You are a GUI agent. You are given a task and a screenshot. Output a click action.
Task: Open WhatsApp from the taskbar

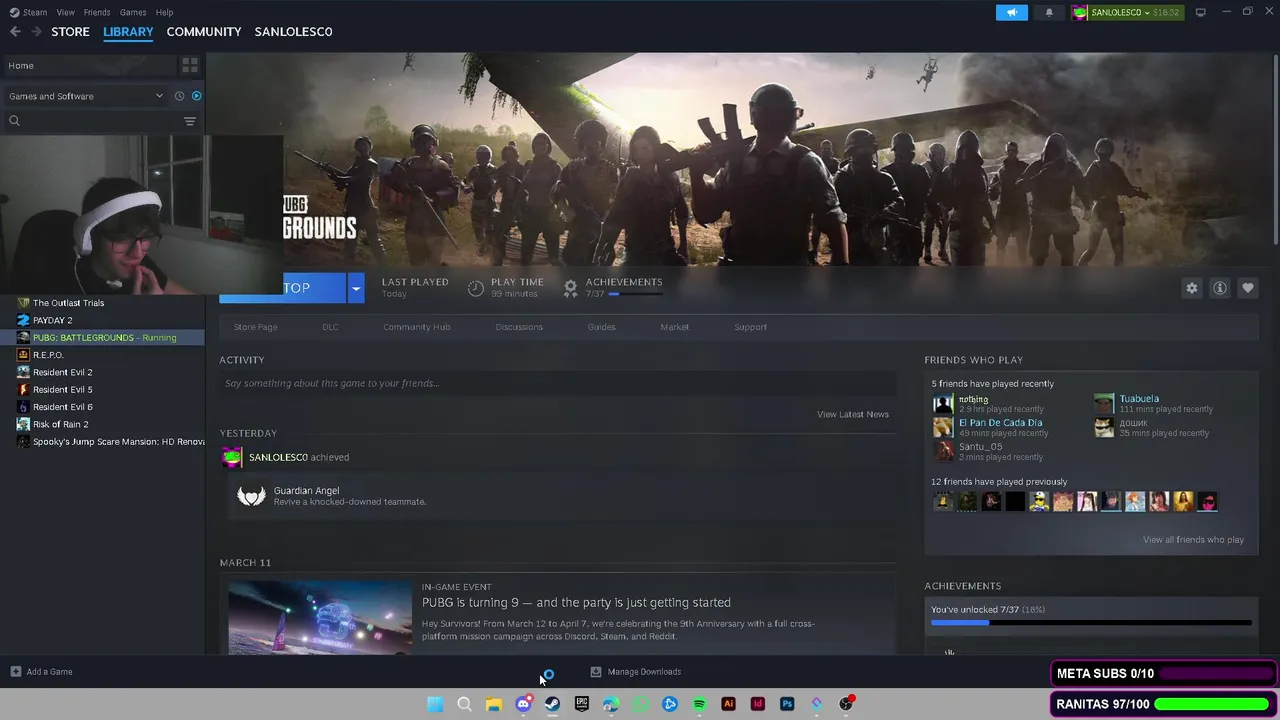click(640, 704)
